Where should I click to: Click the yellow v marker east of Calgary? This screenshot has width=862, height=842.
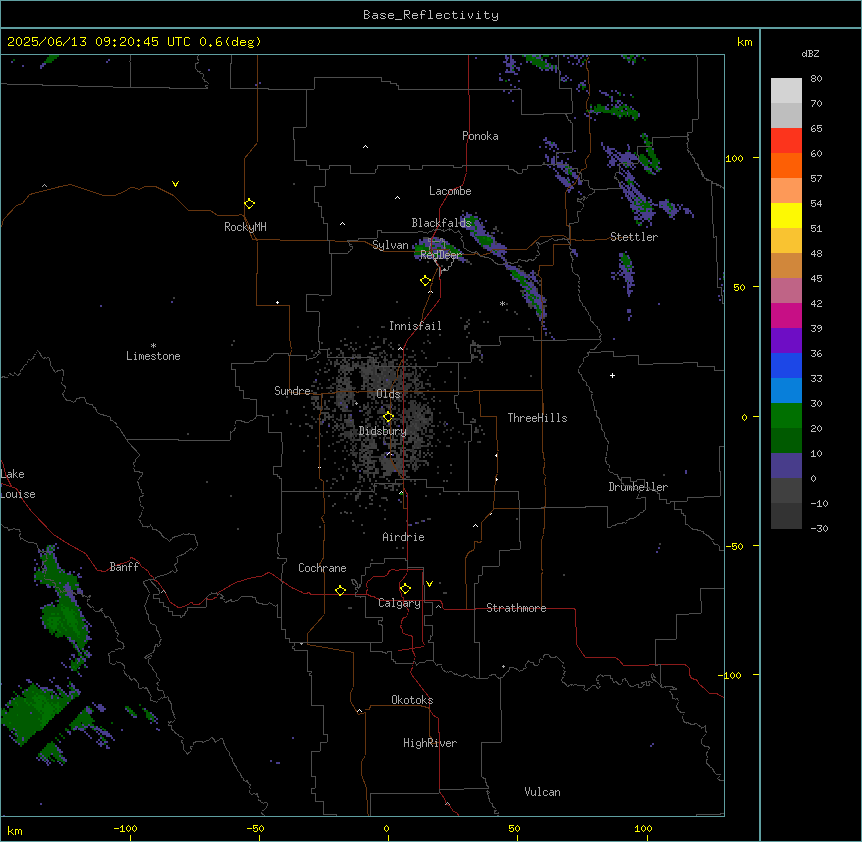click(x=429, y=584)
